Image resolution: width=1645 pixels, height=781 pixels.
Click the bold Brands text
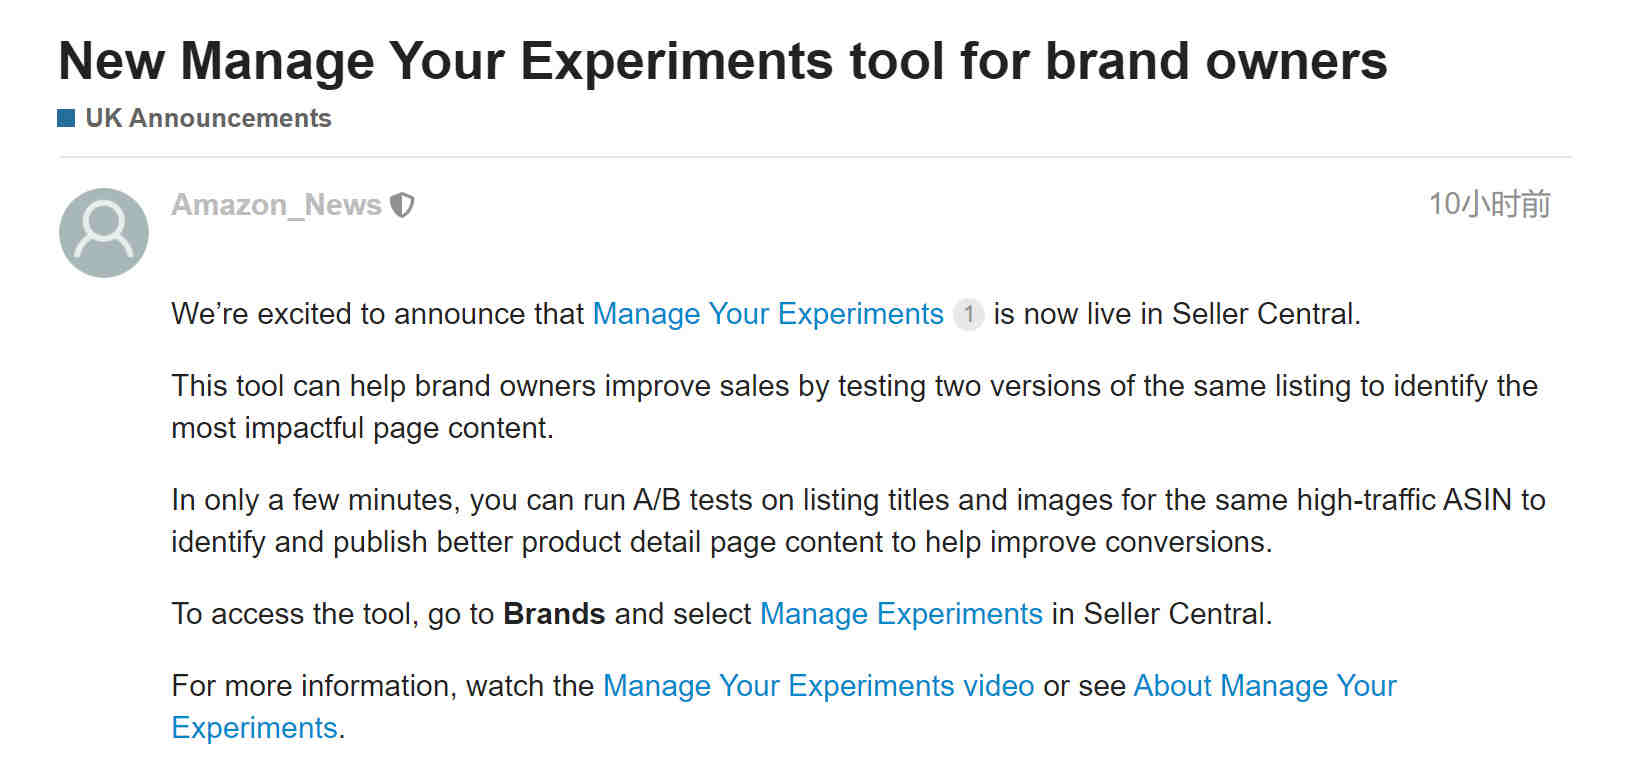pyautogui.click(x=554, y=614)
